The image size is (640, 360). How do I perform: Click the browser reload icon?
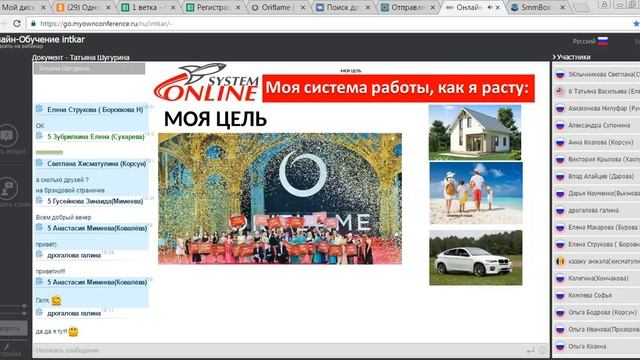[x=17, y=23]
